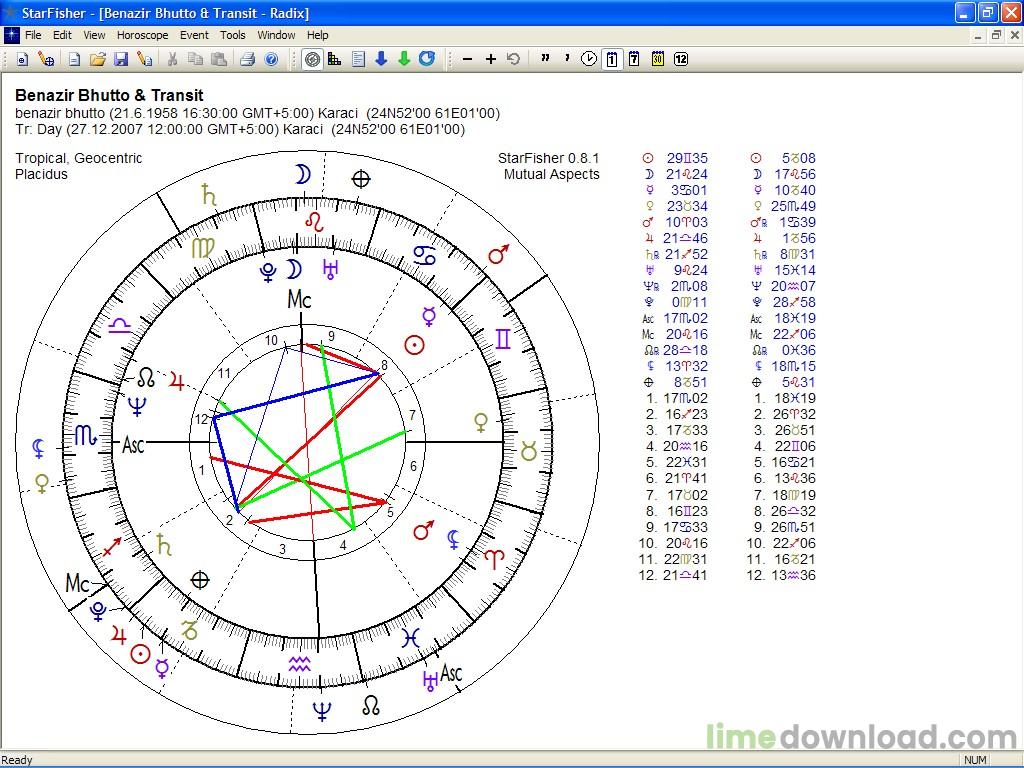Click the Benazir Bhutto & Transit chart title
This screenshot has width=1024, height=768.
coord(109,96)
